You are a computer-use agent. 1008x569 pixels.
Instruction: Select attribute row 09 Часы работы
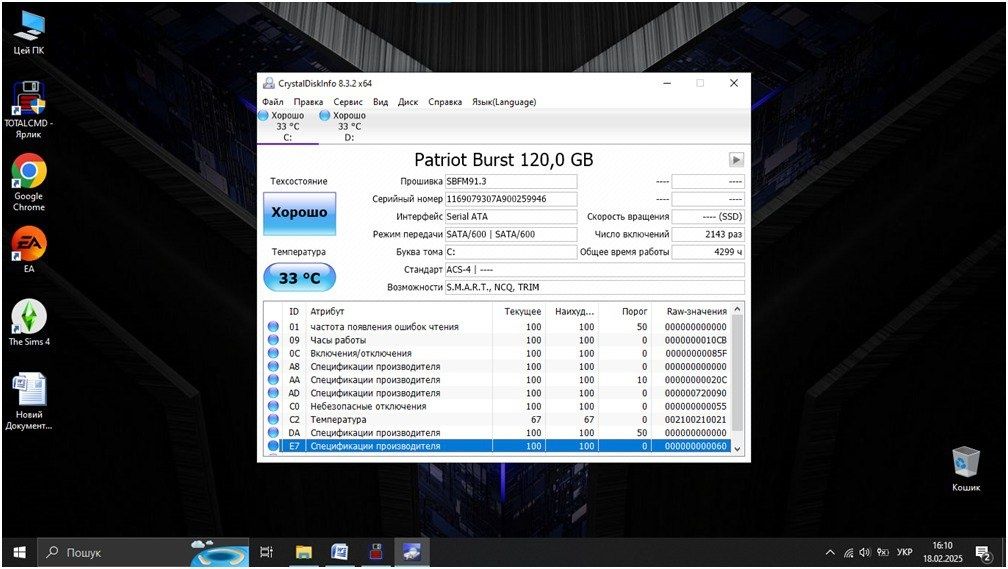498,340
